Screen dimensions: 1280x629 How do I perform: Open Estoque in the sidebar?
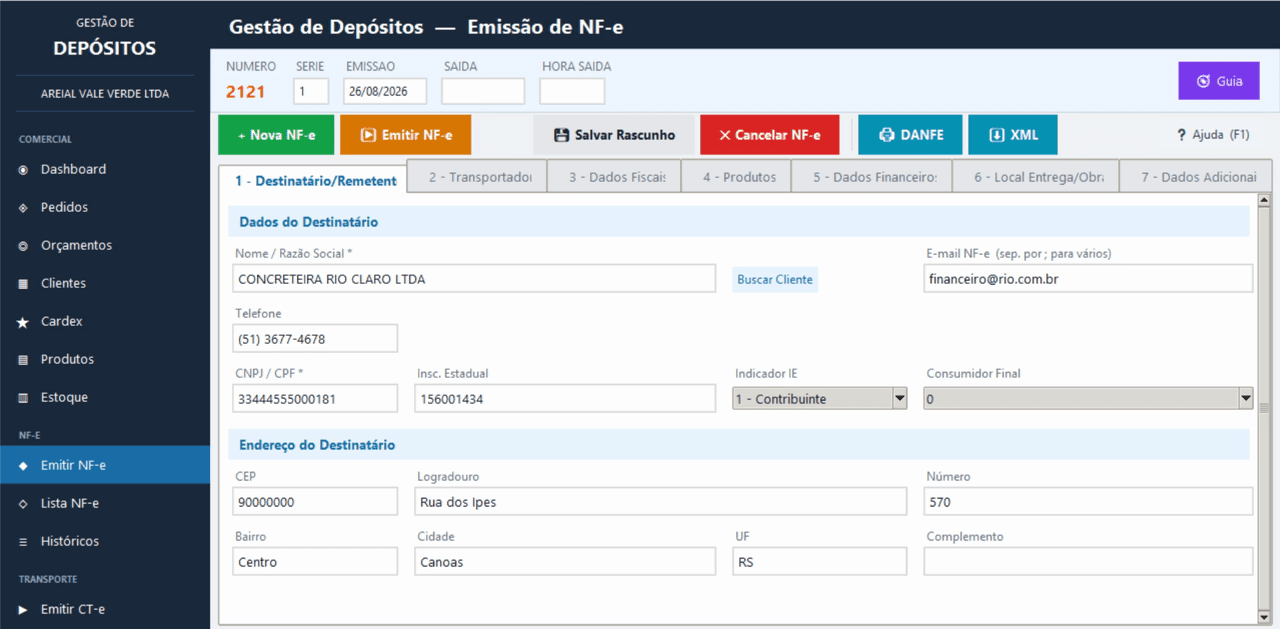click(x=105, y=398)
